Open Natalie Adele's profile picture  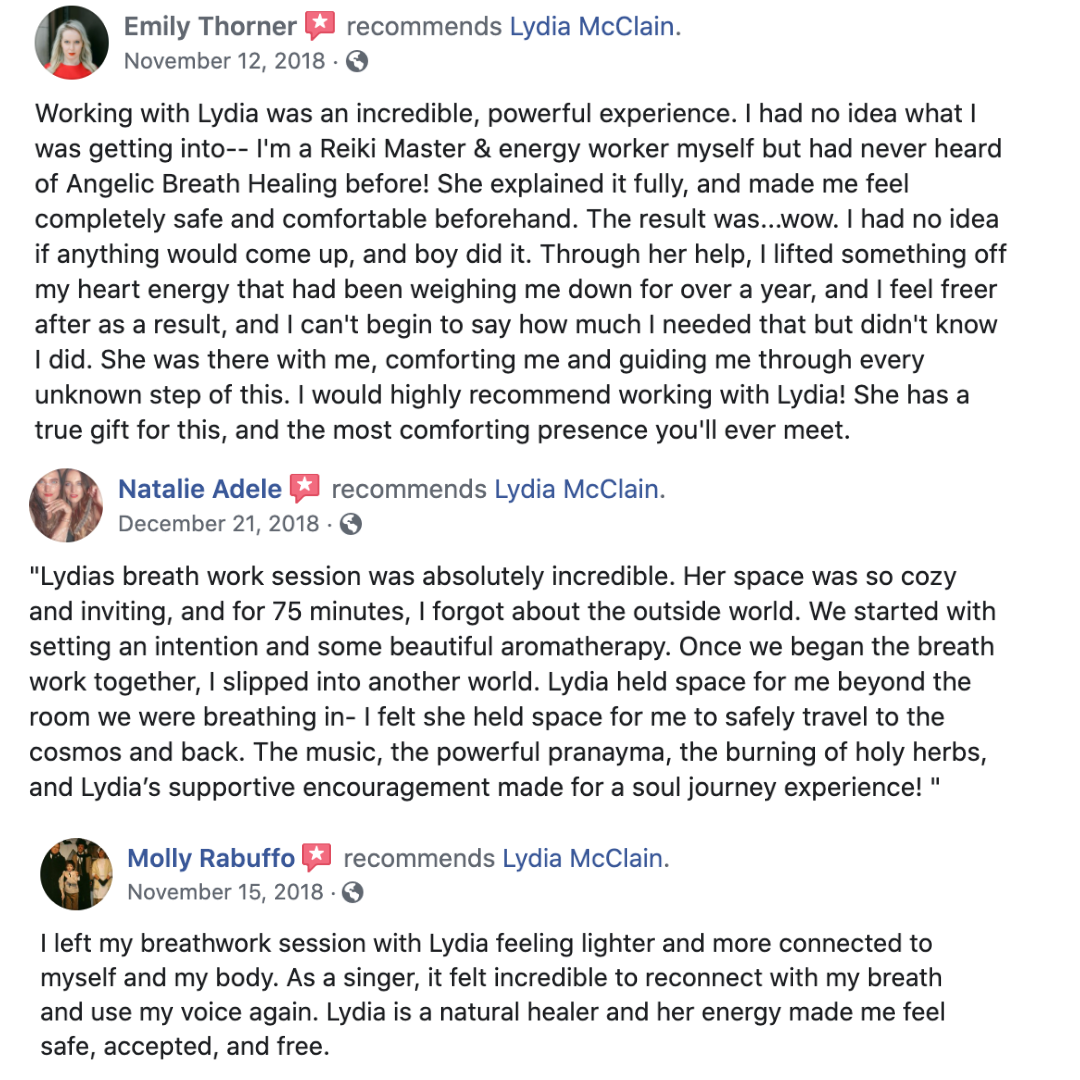coord(66,505)
